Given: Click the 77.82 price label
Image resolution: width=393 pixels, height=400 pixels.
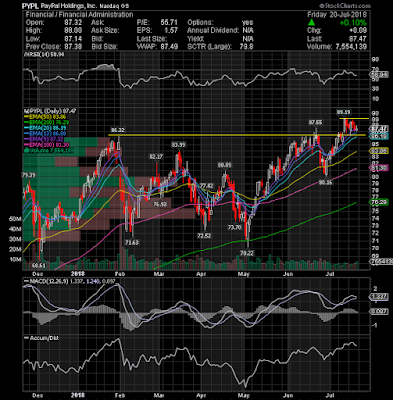Looking at the screenshot, I should 206,186.
